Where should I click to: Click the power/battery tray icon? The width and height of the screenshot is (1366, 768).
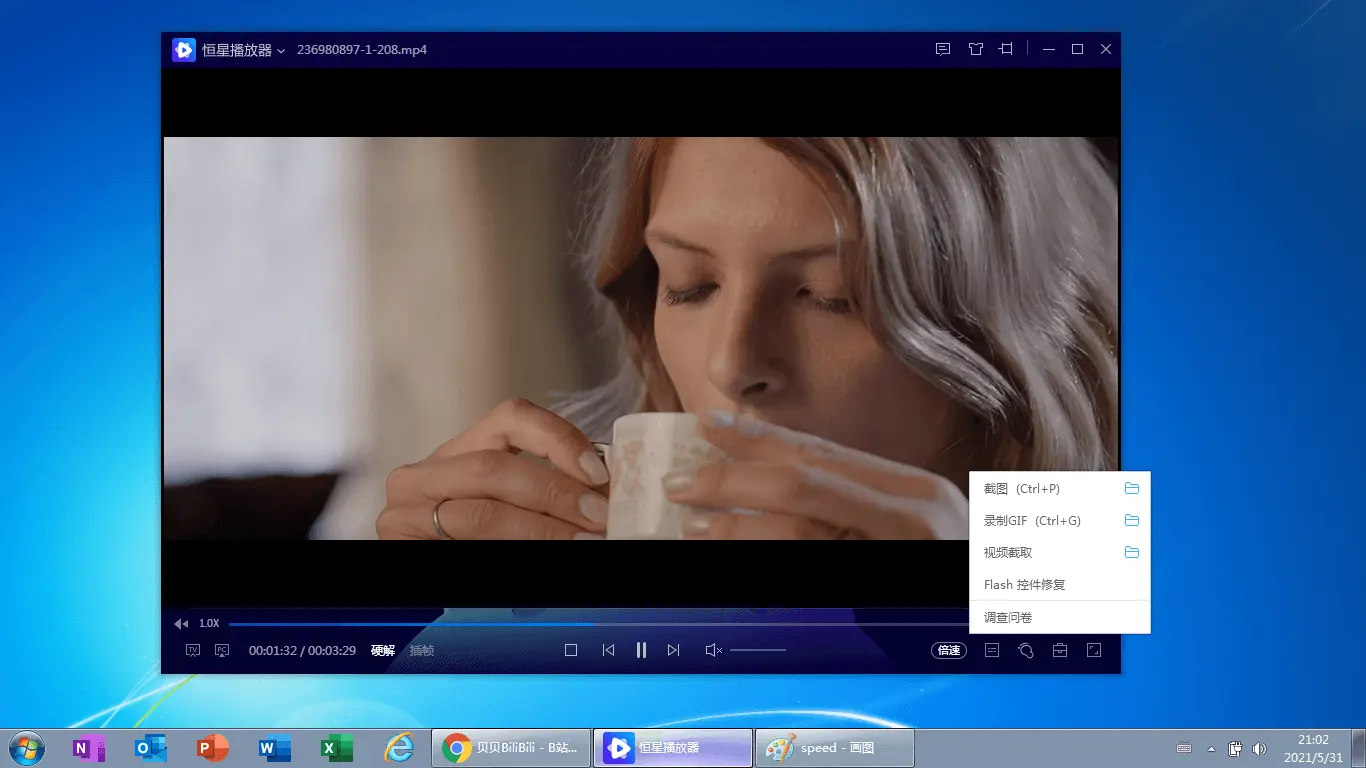(x=1236, y=748)
